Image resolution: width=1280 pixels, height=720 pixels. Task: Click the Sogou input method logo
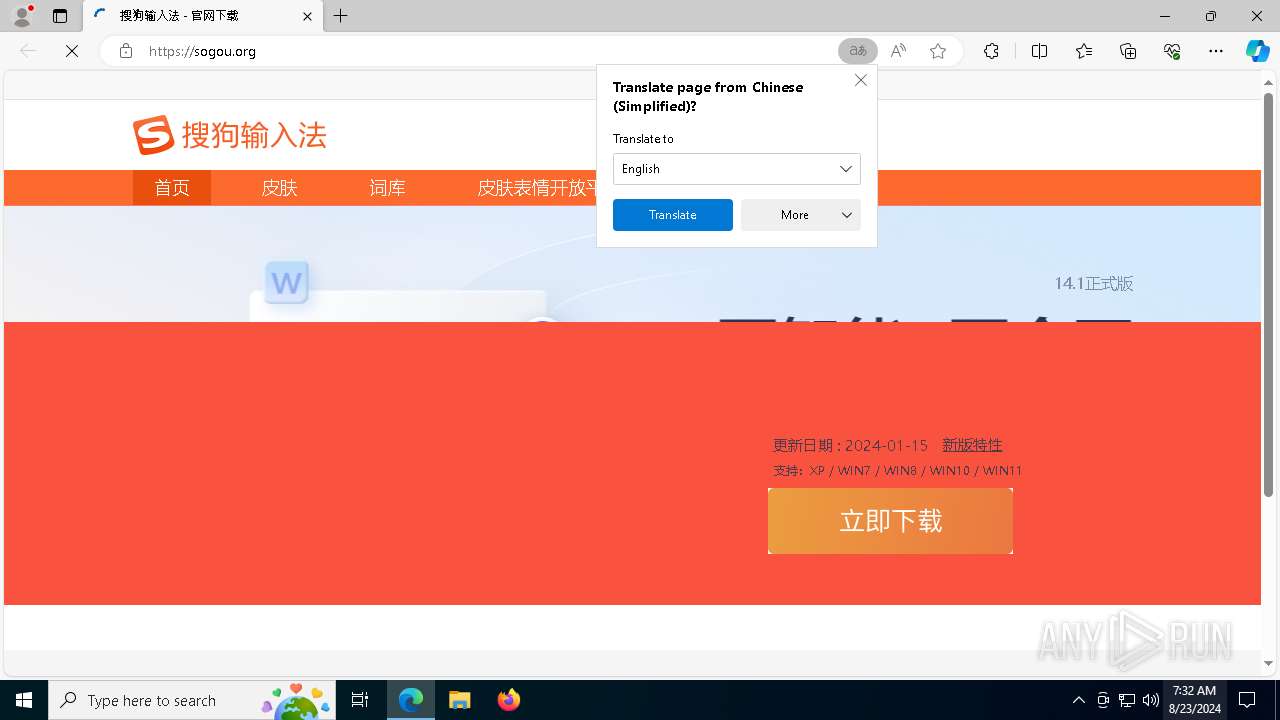click(230, 135)
